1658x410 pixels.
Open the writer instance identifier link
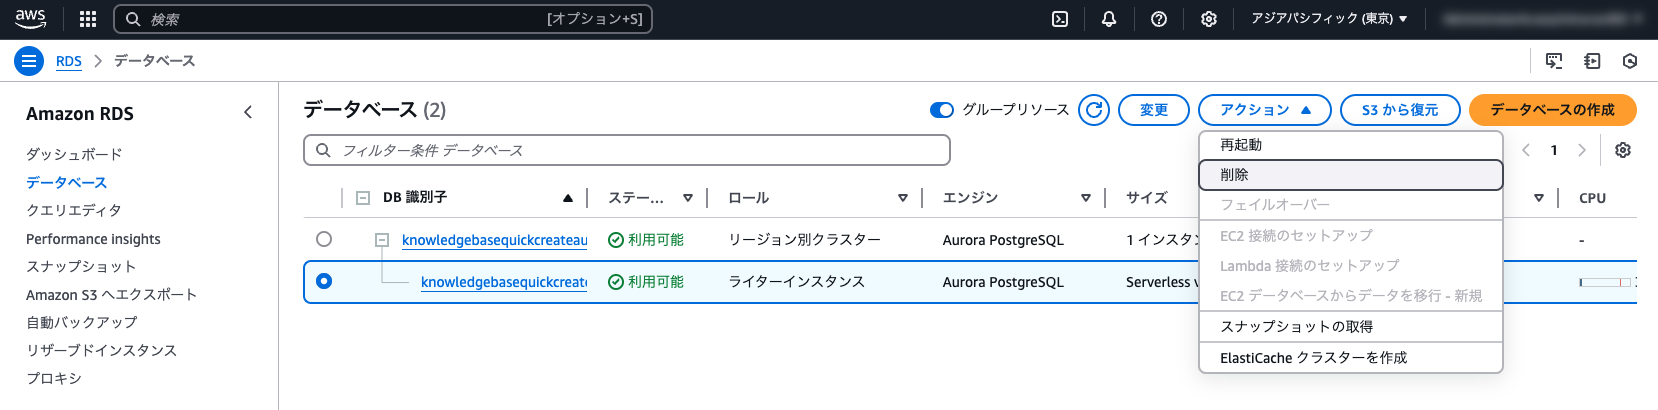tap(504, 282)
